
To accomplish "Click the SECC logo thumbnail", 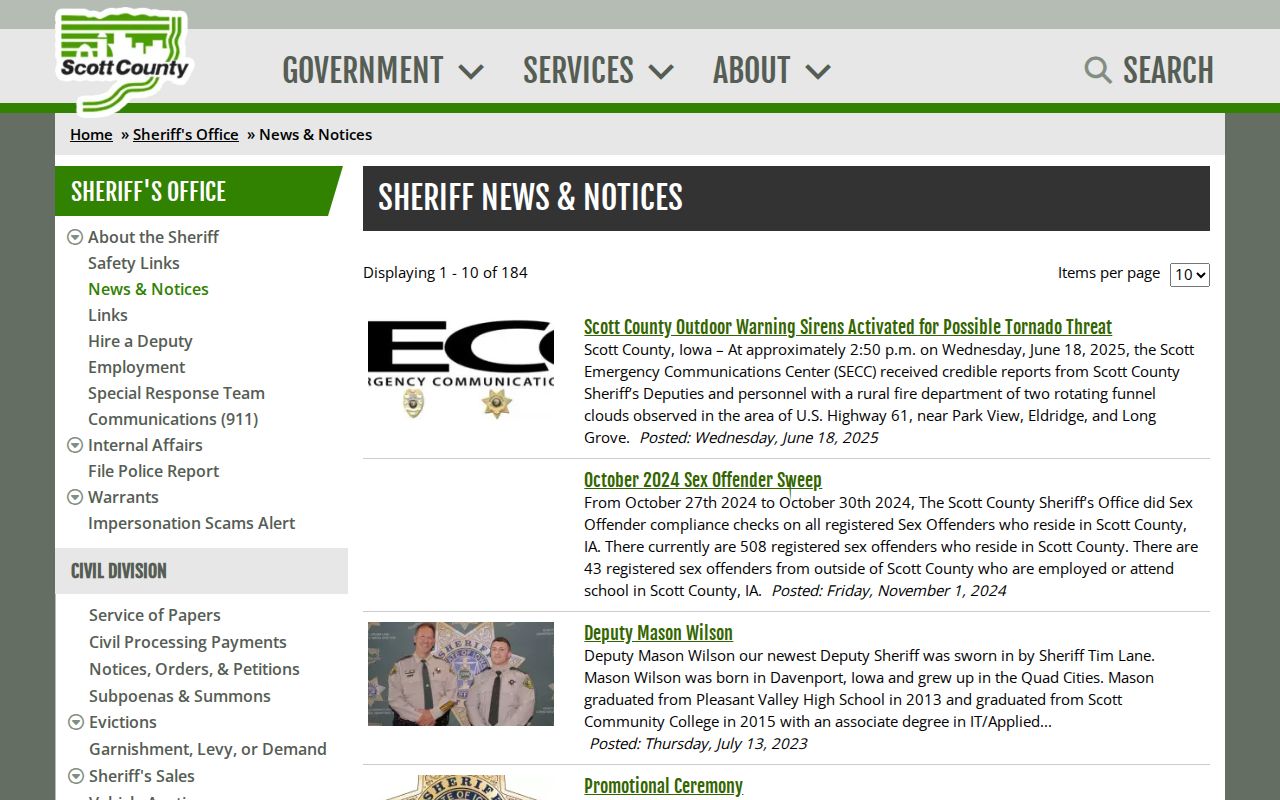I will point(461,368).
